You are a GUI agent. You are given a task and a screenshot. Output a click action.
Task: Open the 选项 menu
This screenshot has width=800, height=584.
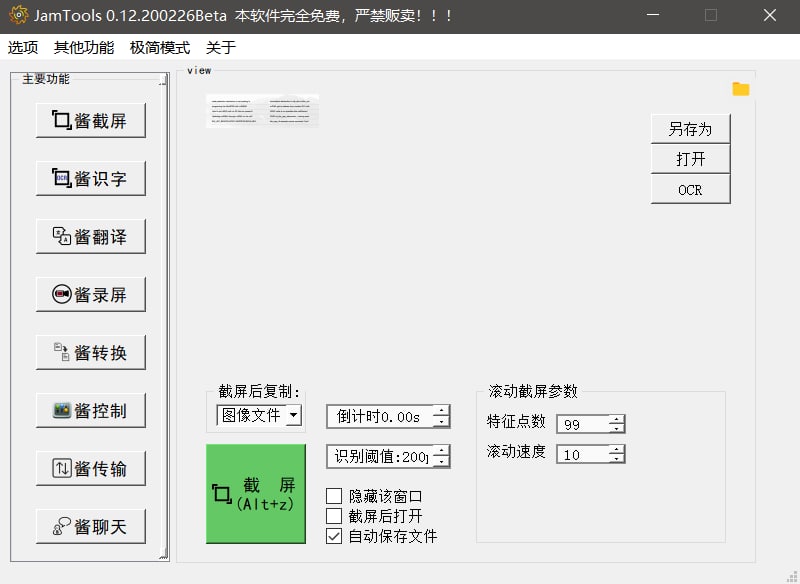click(23, 47)
